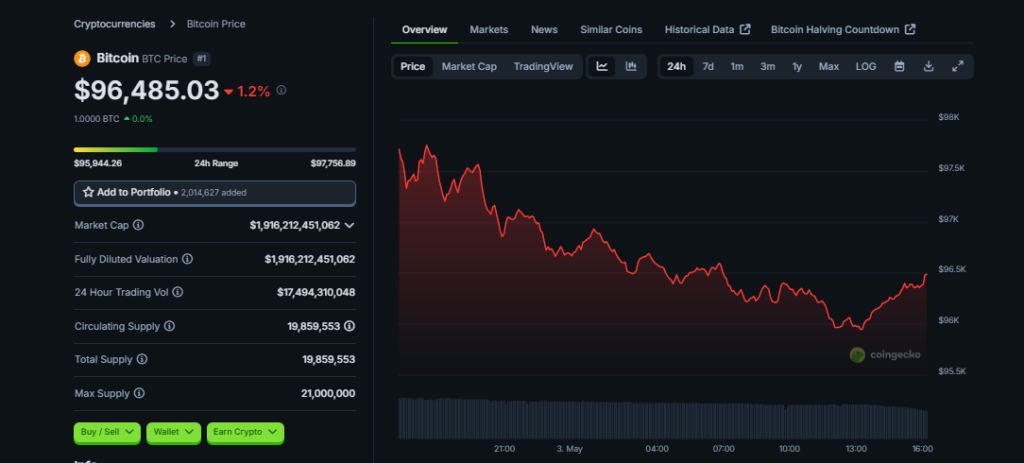Open the calendar date range picker
This screenshot has height=463, width=1024.
pyautogui.click(x=899, y=67)
